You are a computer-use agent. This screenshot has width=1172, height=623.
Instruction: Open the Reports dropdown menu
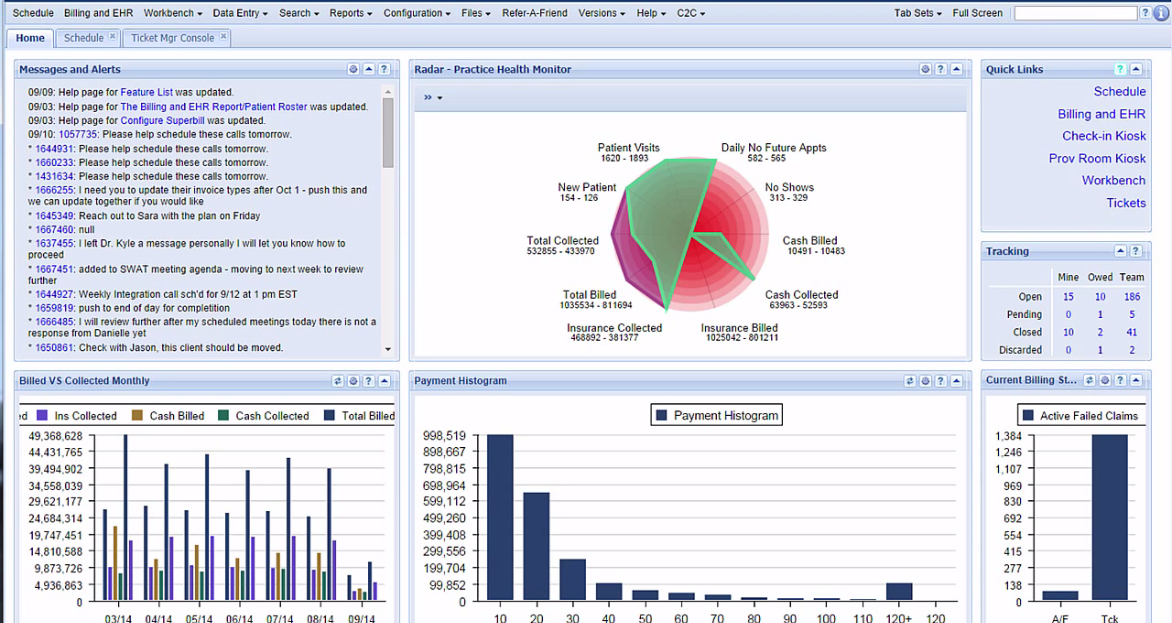(351, 13)
